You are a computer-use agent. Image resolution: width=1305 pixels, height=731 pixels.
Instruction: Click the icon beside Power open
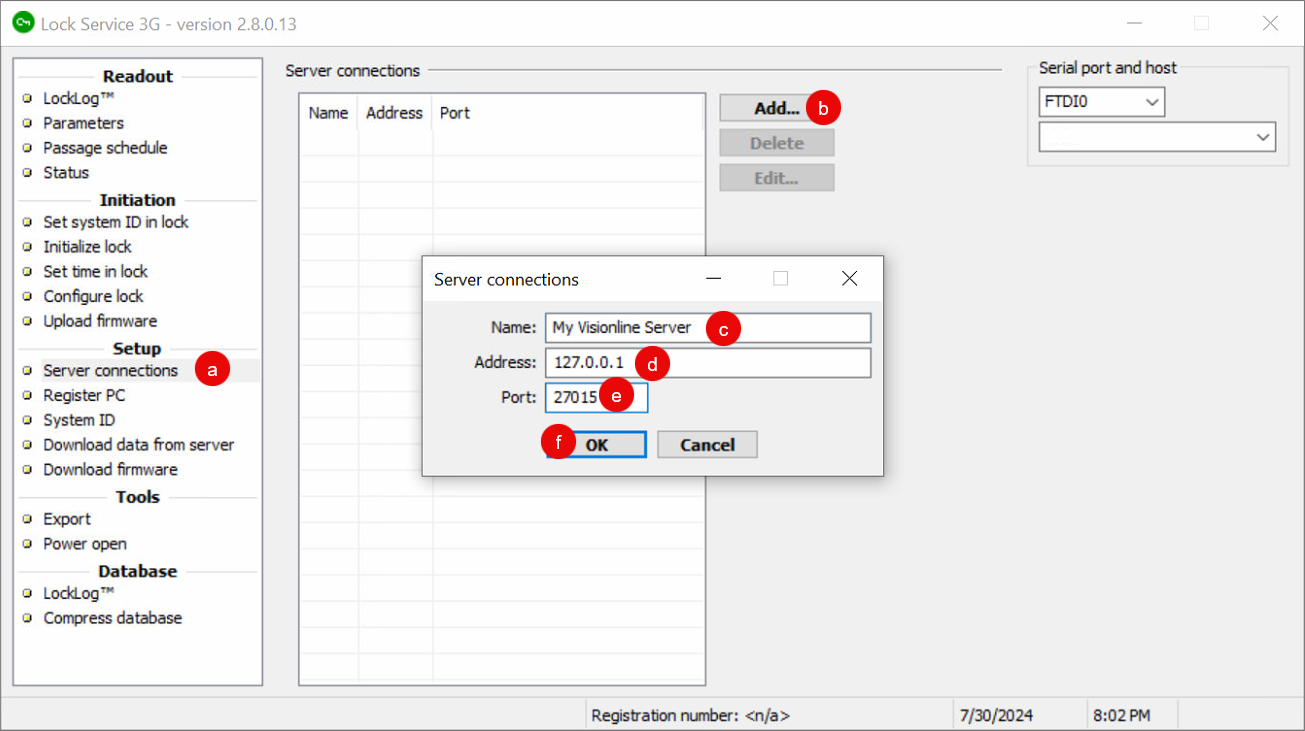[x=25, y=544]
